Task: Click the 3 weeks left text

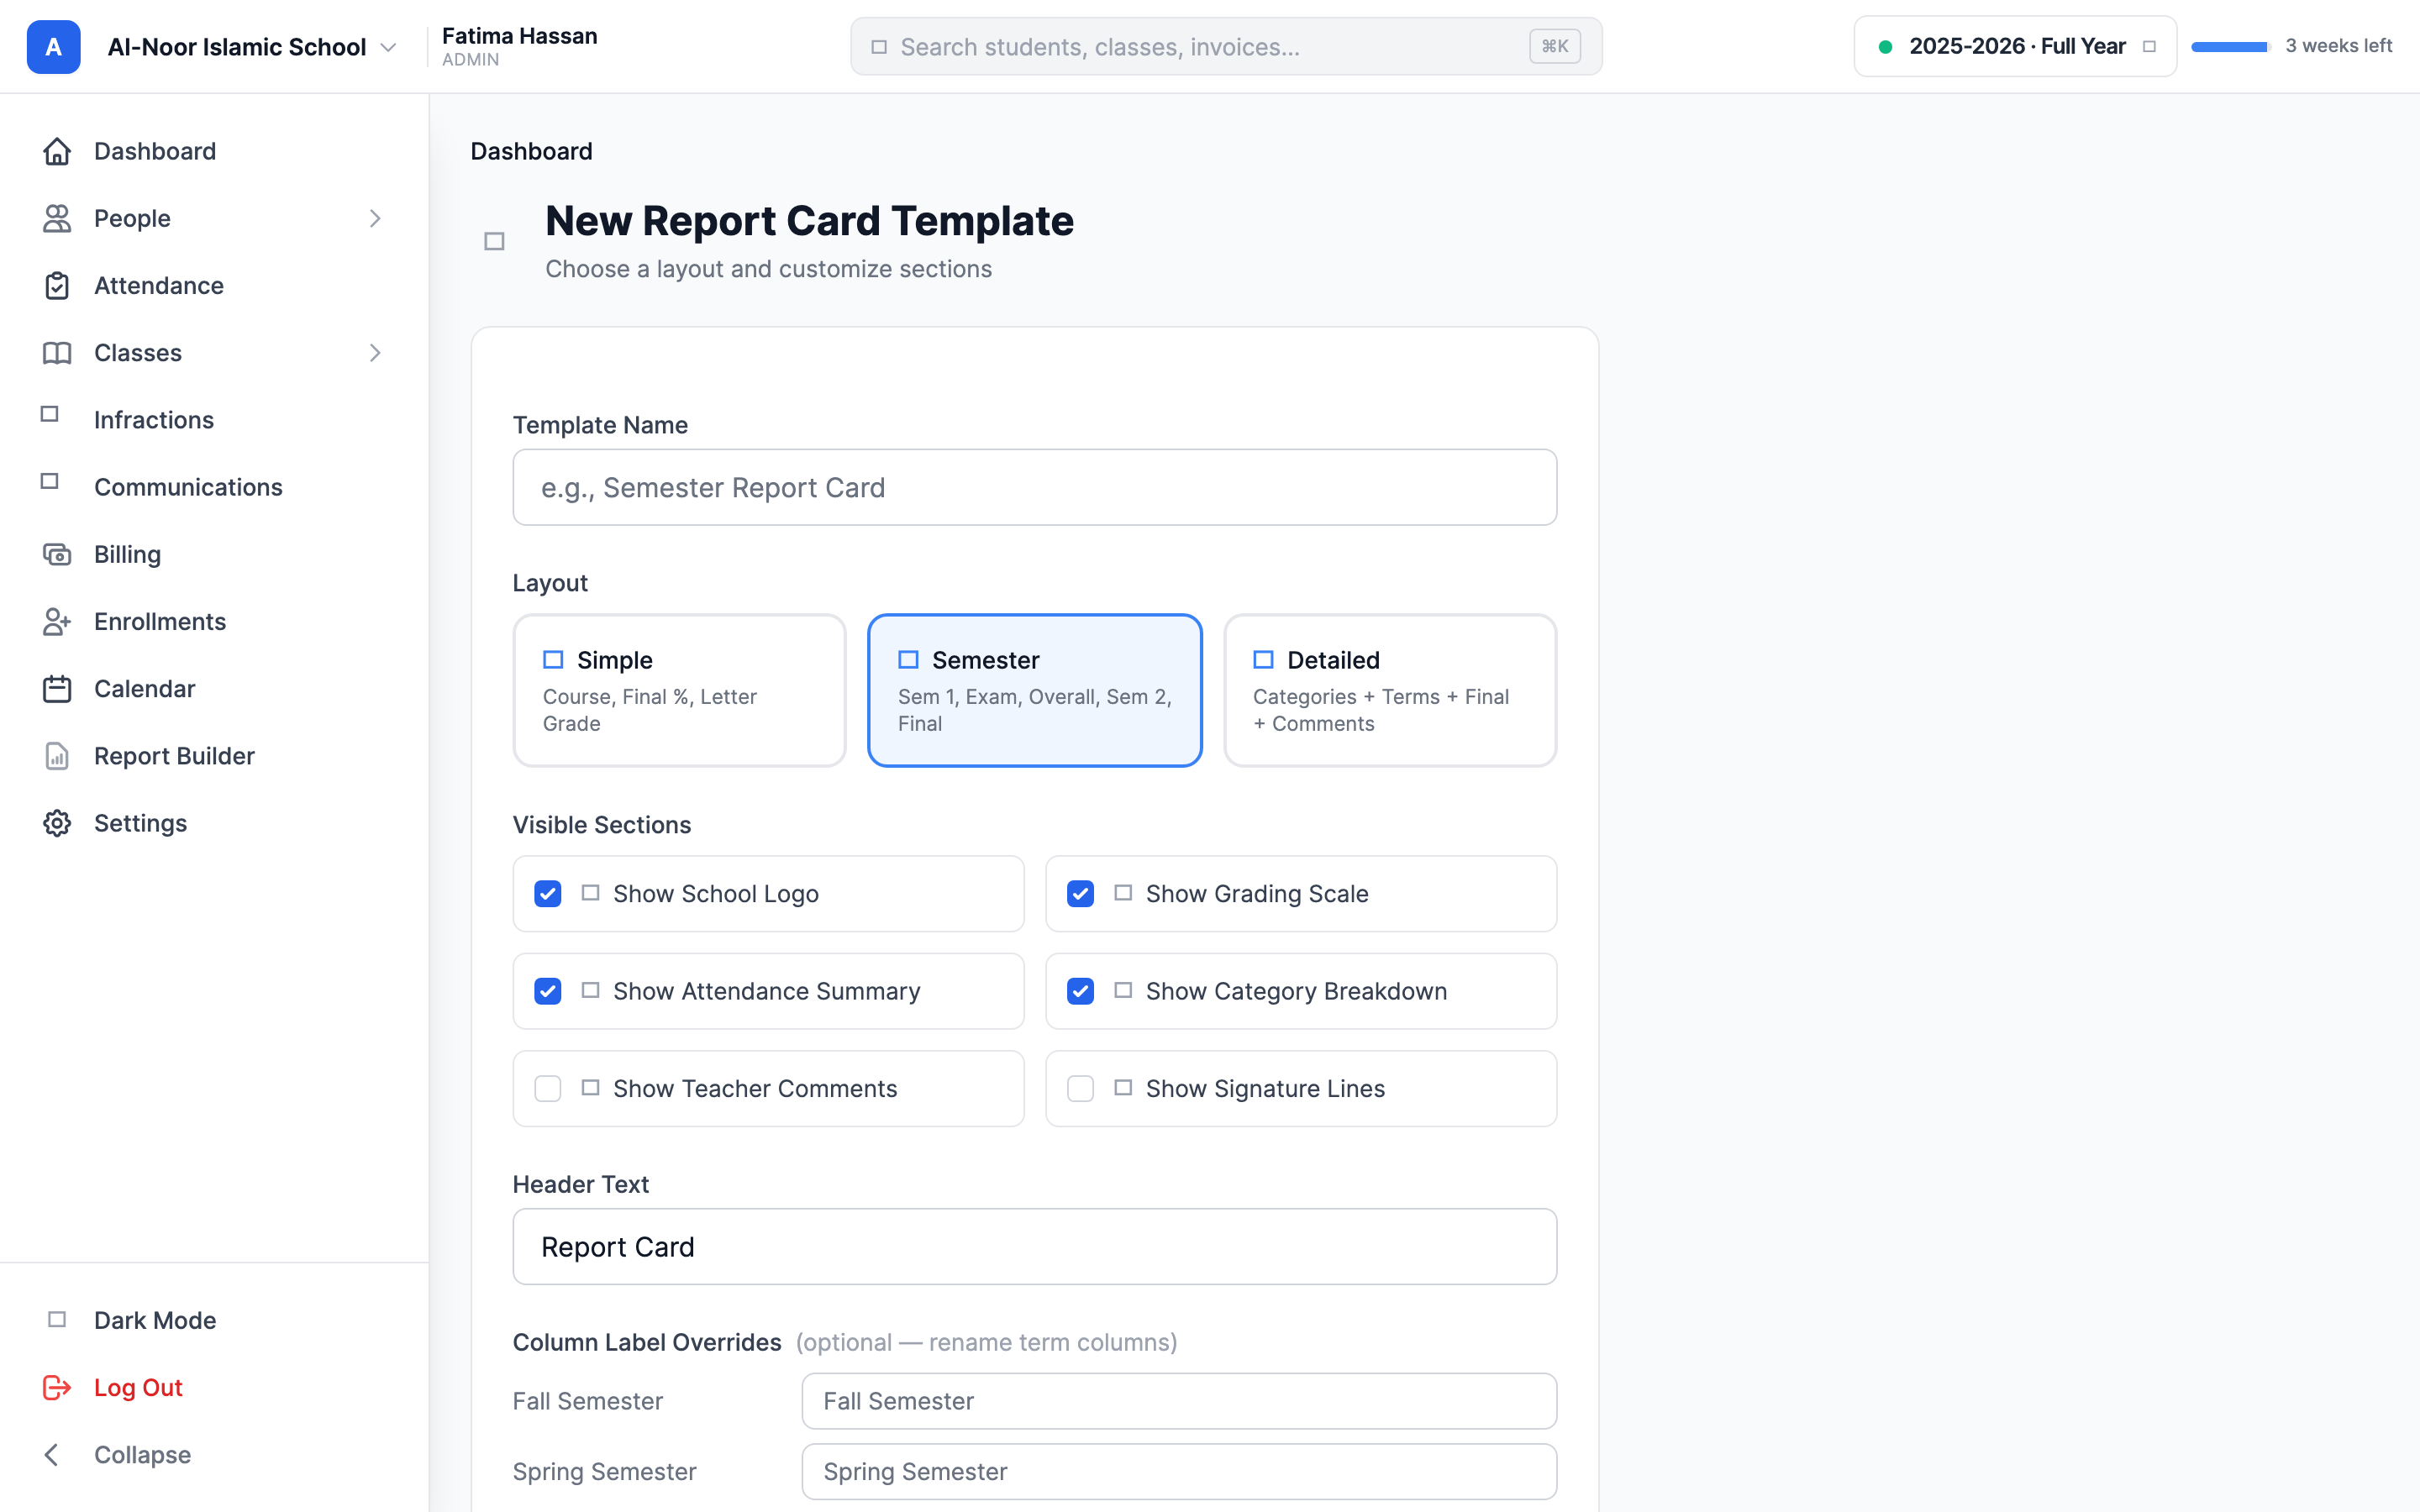Action: (2338, 46)
